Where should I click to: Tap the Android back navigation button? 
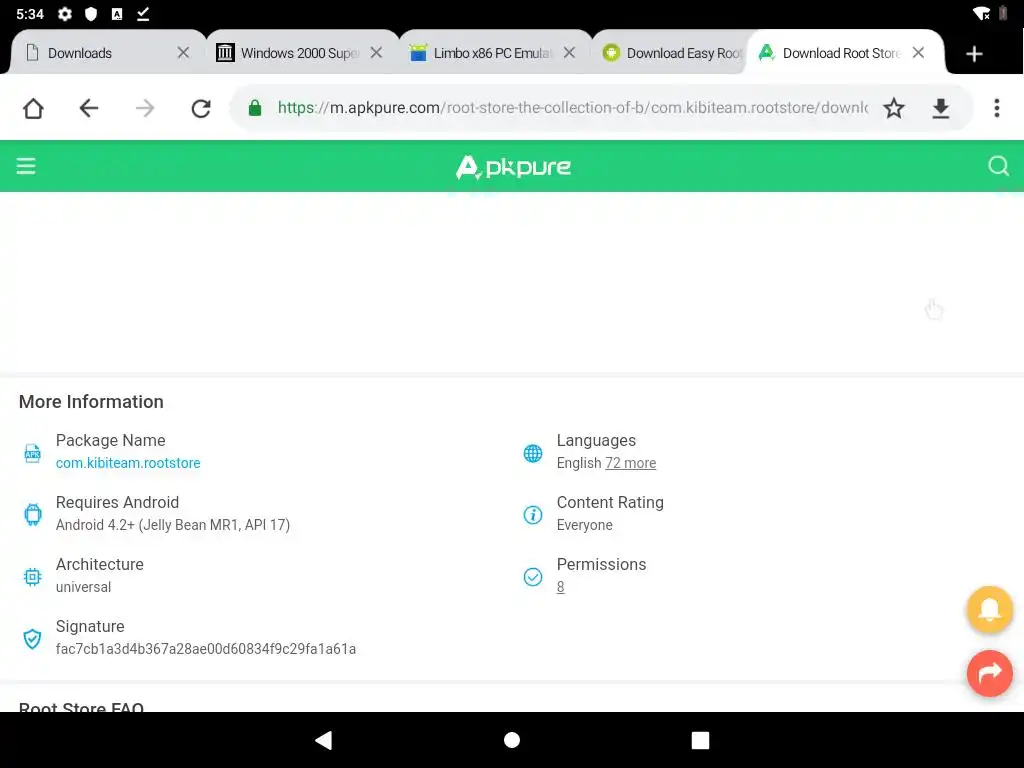pos(324,740)
